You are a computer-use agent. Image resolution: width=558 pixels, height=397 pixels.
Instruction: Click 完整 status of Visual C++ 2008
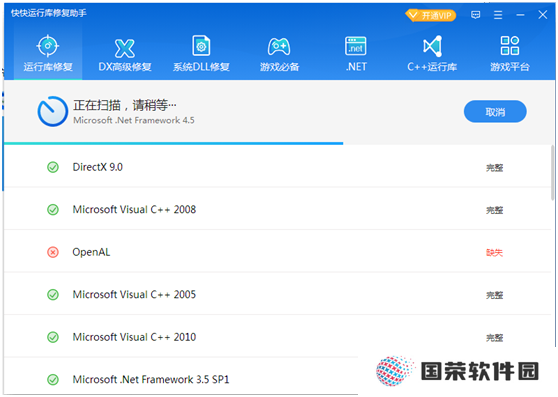[495, 210]
